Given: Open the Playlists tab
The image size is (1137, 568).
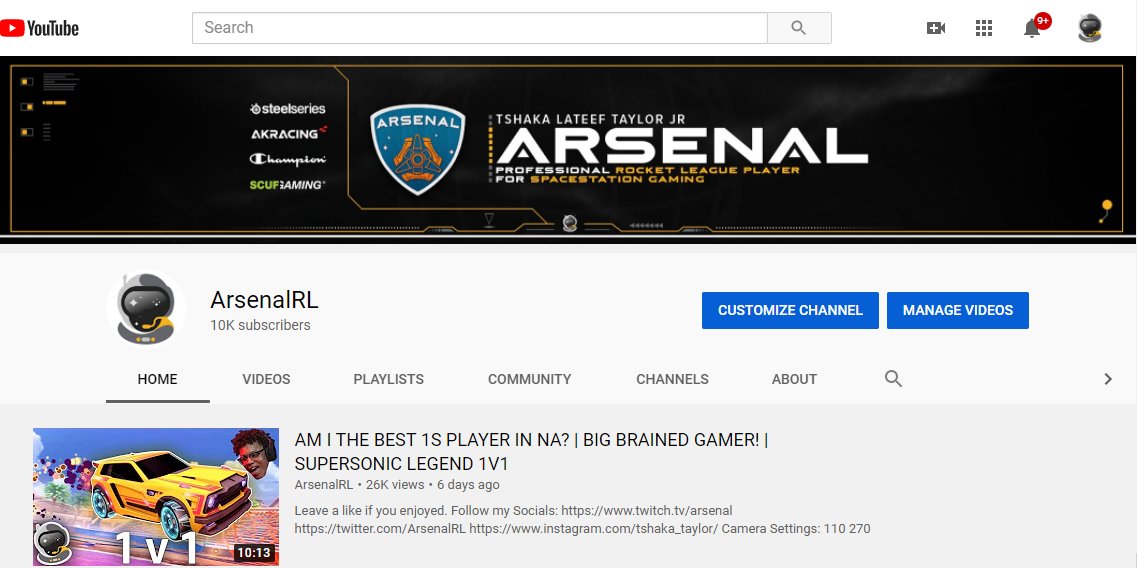Looking at the screenshot, I should (389, 379).
